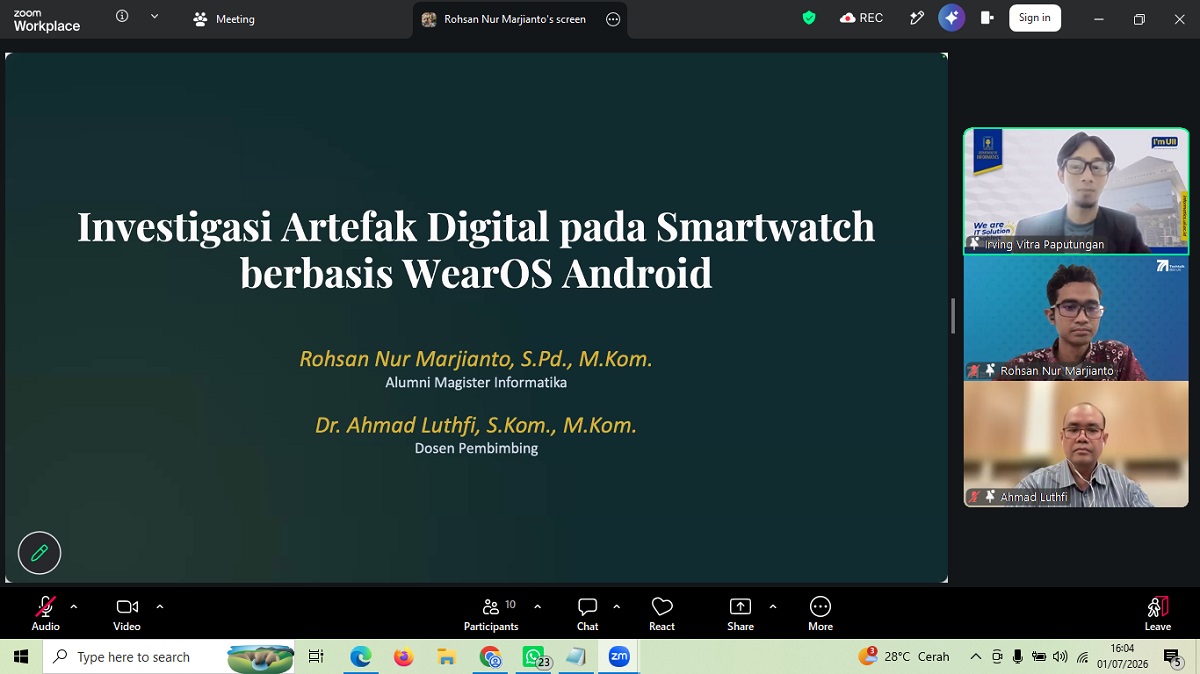The height and width of the screenshot is (674, 1200).
Task: Click the Meet Now camera tray icon
Action: click(x=997, y=657)
